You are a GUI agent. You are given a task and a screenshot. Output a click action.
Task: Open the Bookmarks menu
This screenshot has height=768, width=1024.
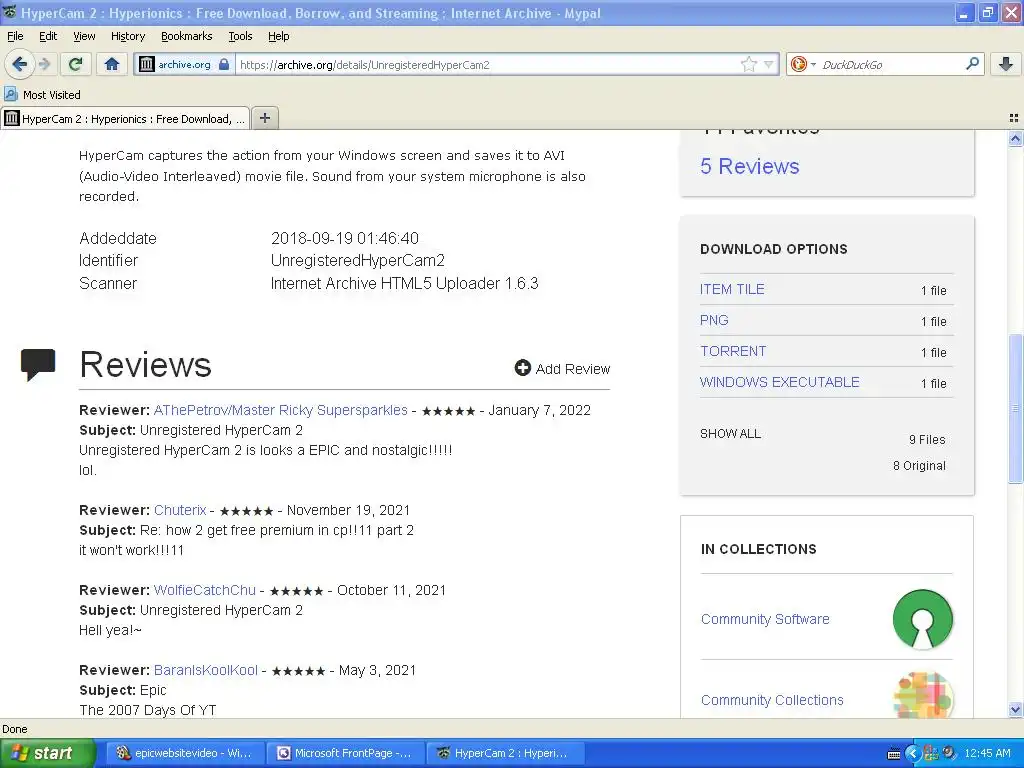tap(186, 36)
